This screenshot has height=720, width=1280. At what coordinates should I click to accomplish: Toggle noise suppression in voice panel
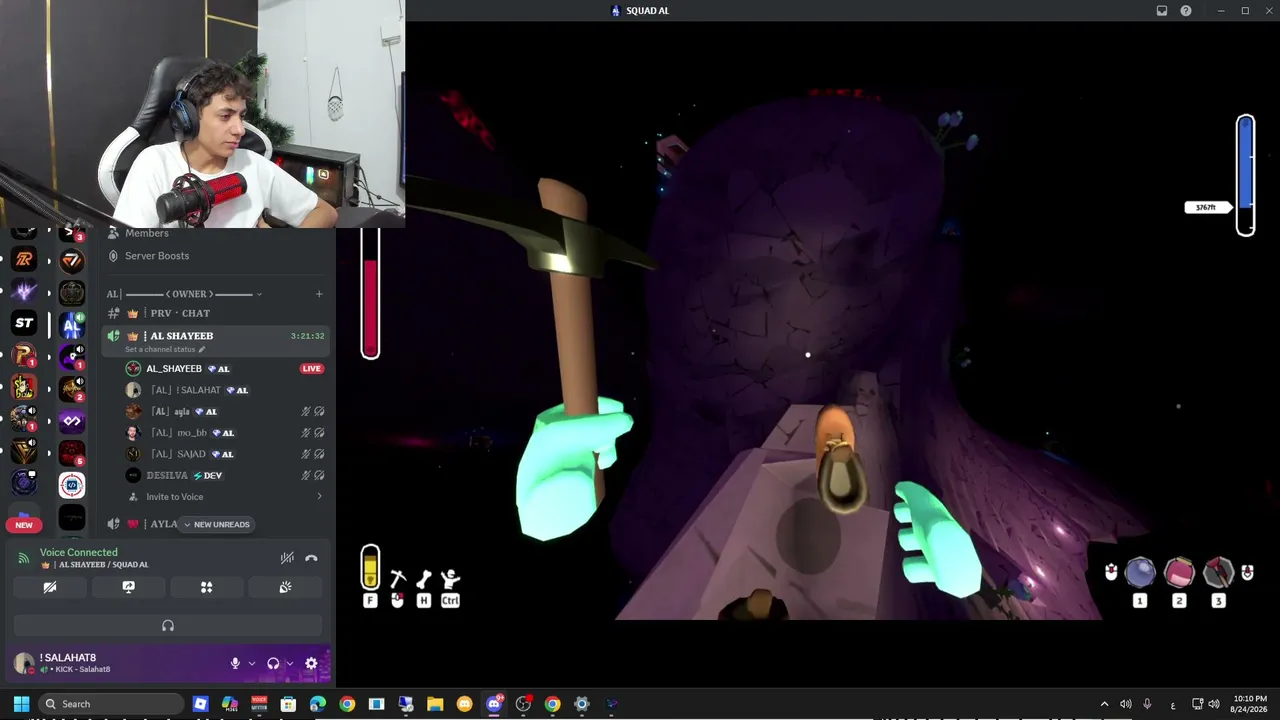point(287,558)
